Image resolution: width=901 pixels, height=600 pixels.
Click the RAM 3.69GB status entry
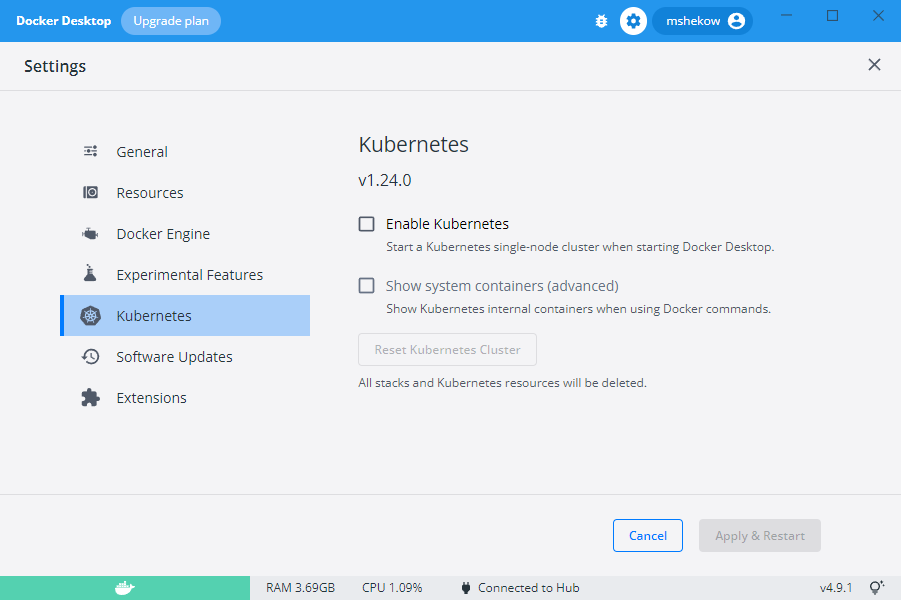[300, 588]
